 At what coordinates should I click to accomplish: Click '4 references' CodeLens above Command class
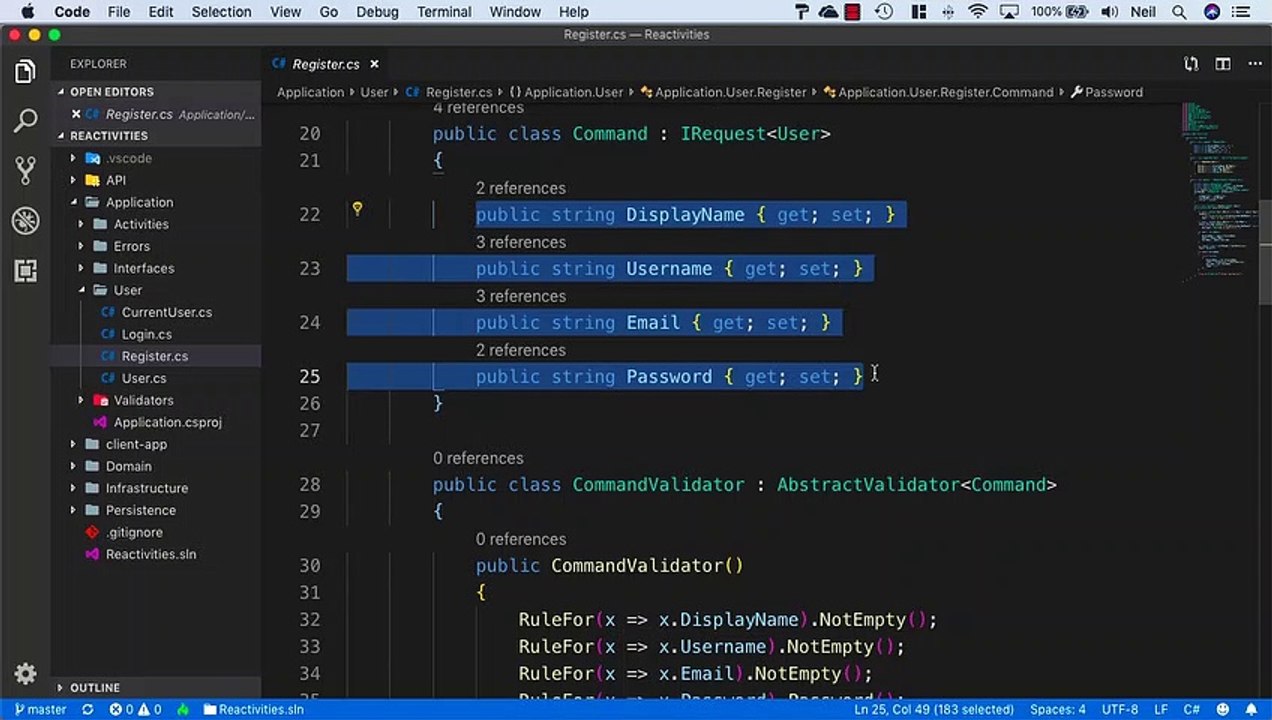(x=478, y=108)
